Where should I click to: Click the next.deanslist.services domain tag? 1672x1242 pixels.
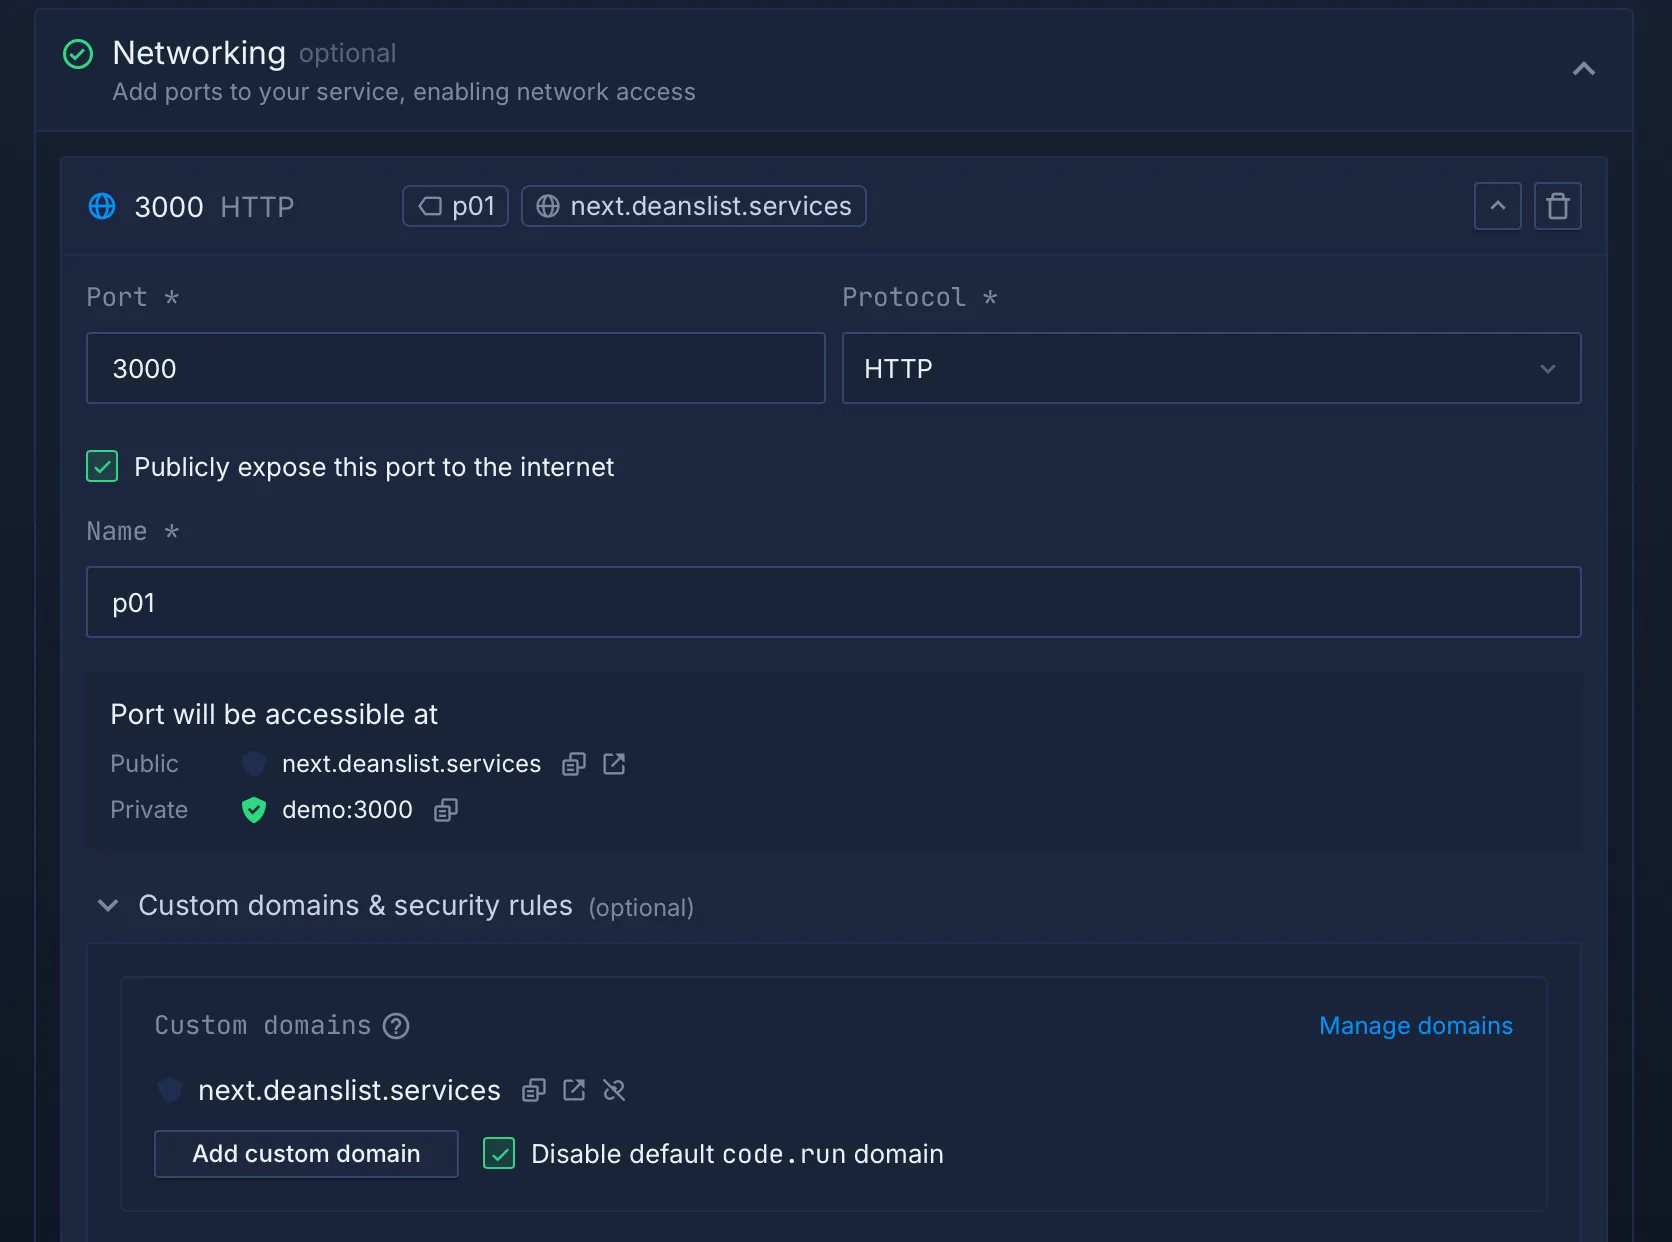[x=693, y=206]
